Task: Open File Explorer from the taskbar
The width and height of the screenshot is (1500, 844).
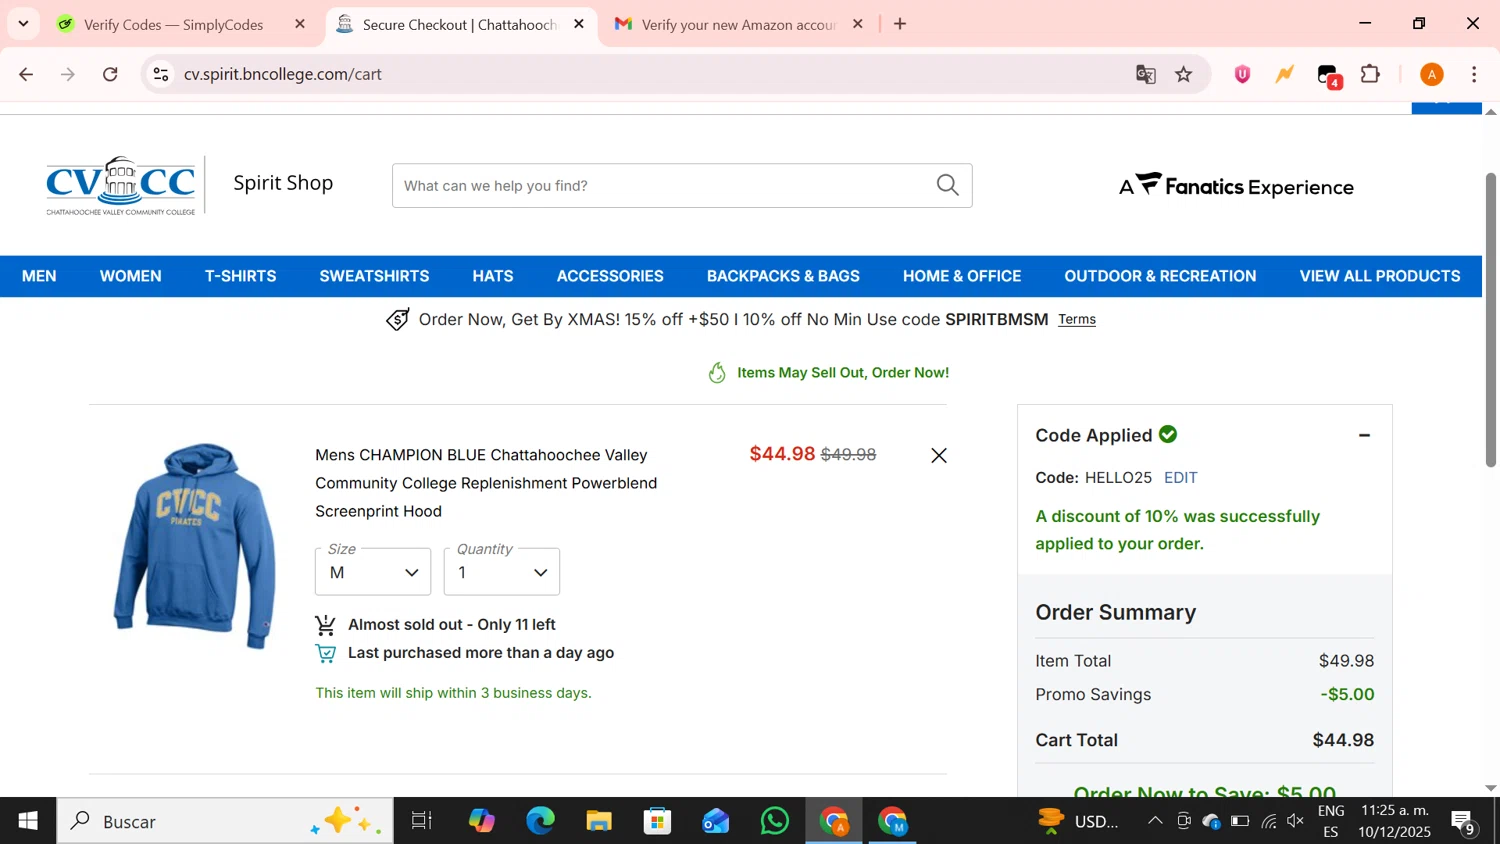Action: tap(598, 821)
